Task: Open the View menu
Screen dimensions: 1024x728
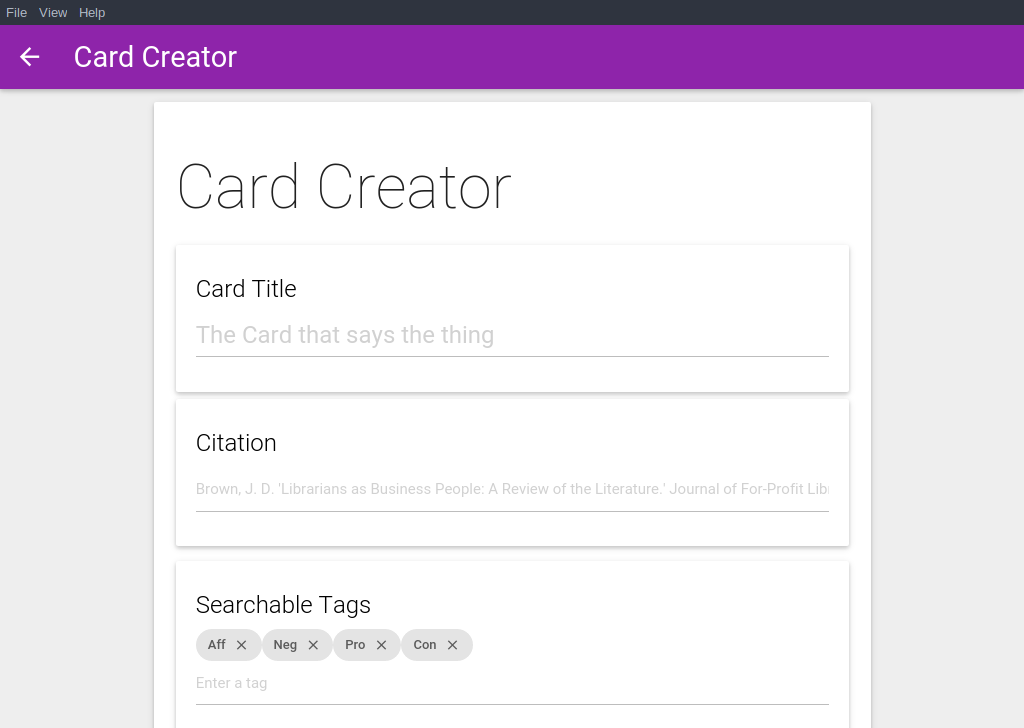Action: 53,12
